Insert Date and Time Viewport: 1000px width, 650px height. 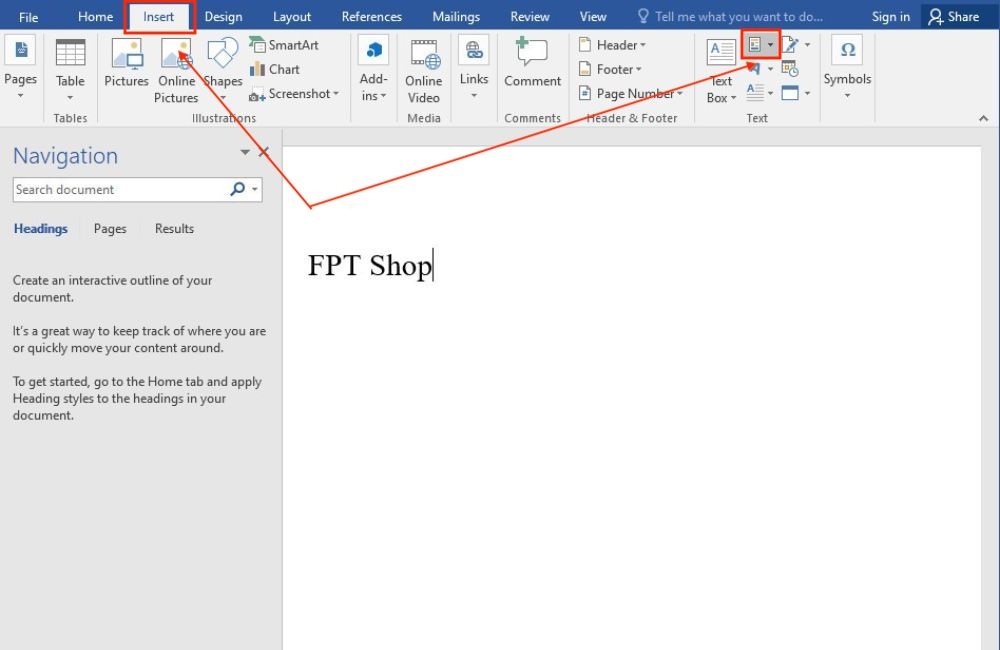(790, 68)
